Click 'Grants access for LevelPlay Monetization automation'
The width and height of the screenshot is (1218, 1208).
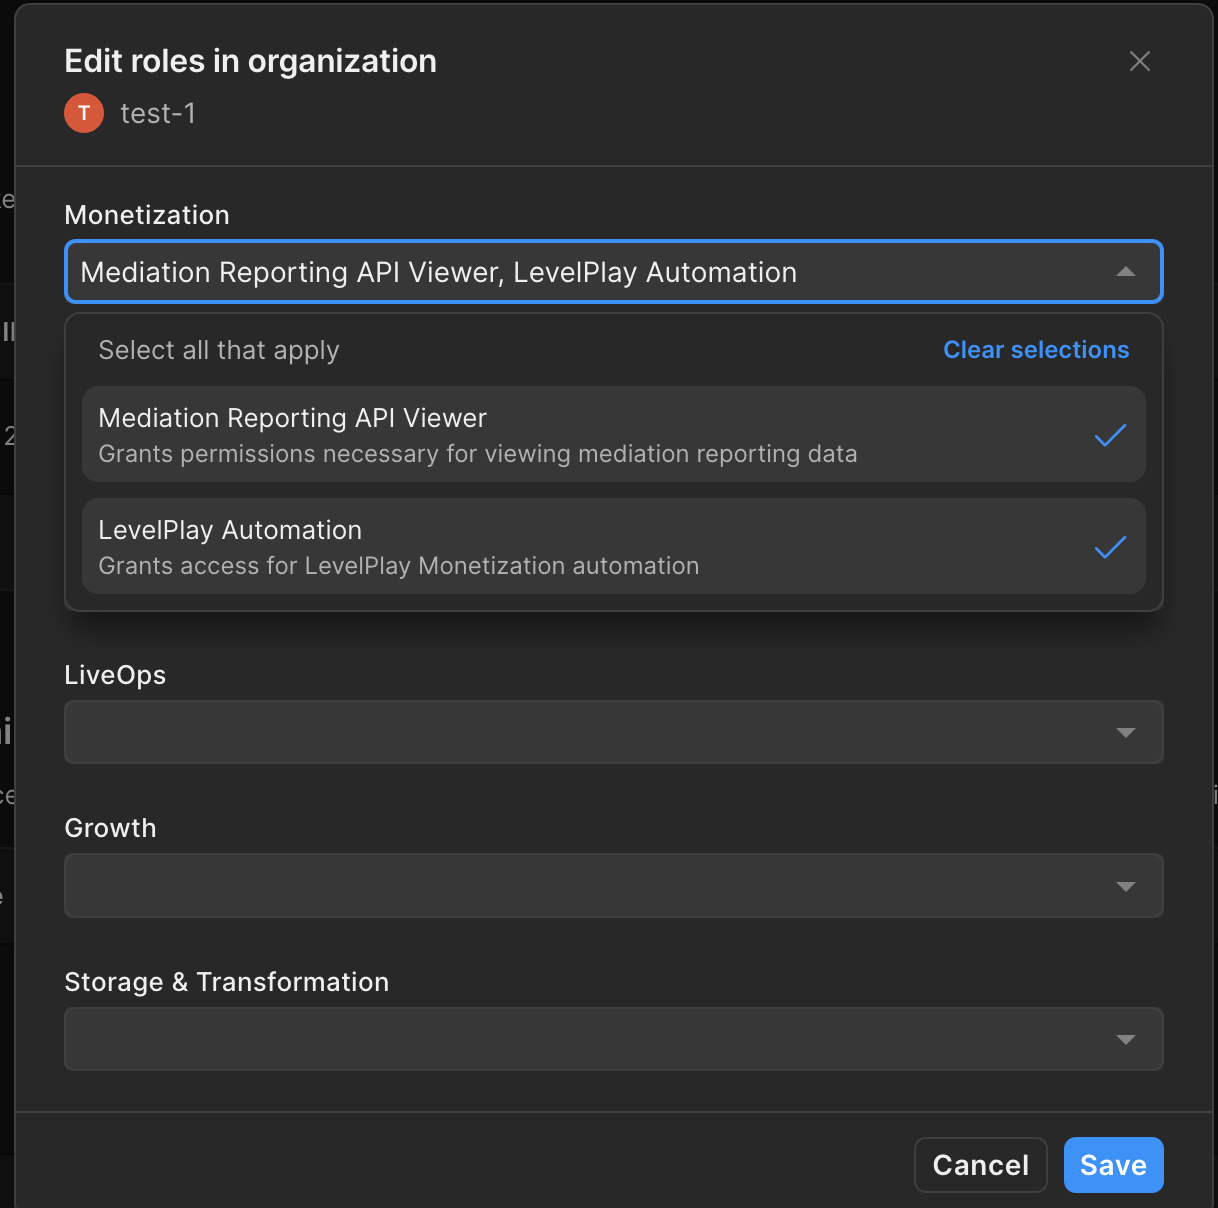click(x=399, y=566)
